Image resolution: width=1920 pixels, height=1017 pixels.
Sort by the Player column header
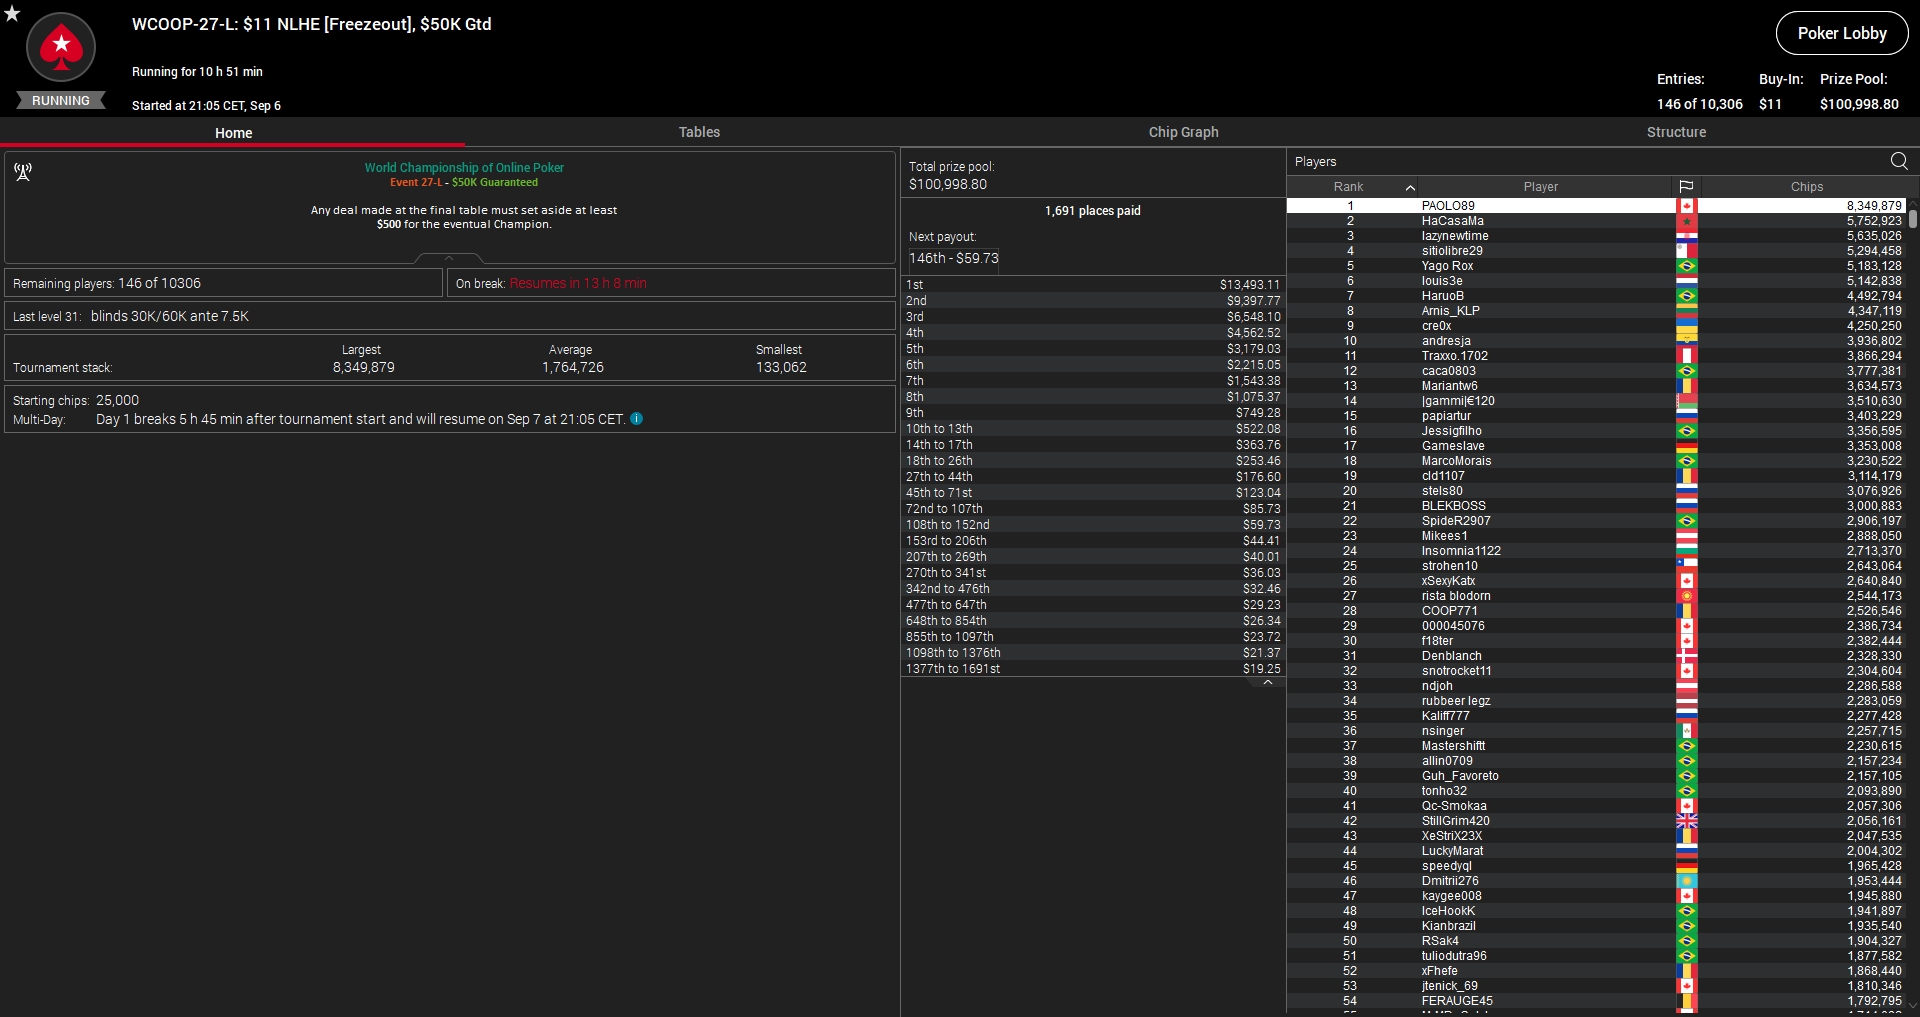1540,187
